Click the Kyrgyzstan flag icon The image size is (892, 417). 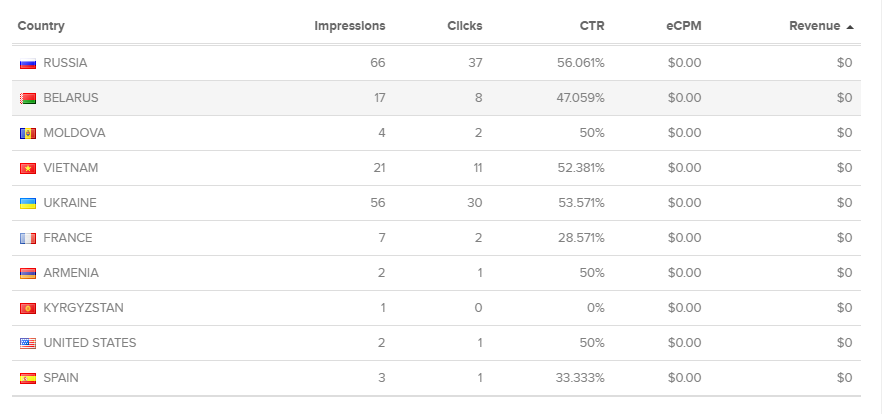pyautogui.click(x=28, y=308)
